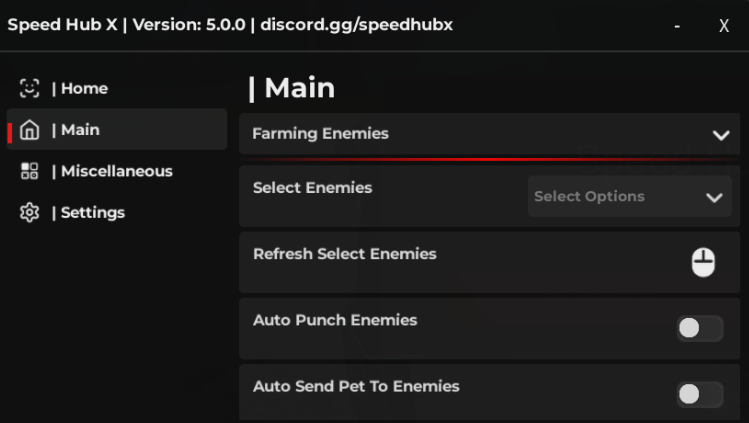Viewport: 749px width, 423px height.
Task: Click the Miscellaneous grid icon
Action: [x=29, y=171]
